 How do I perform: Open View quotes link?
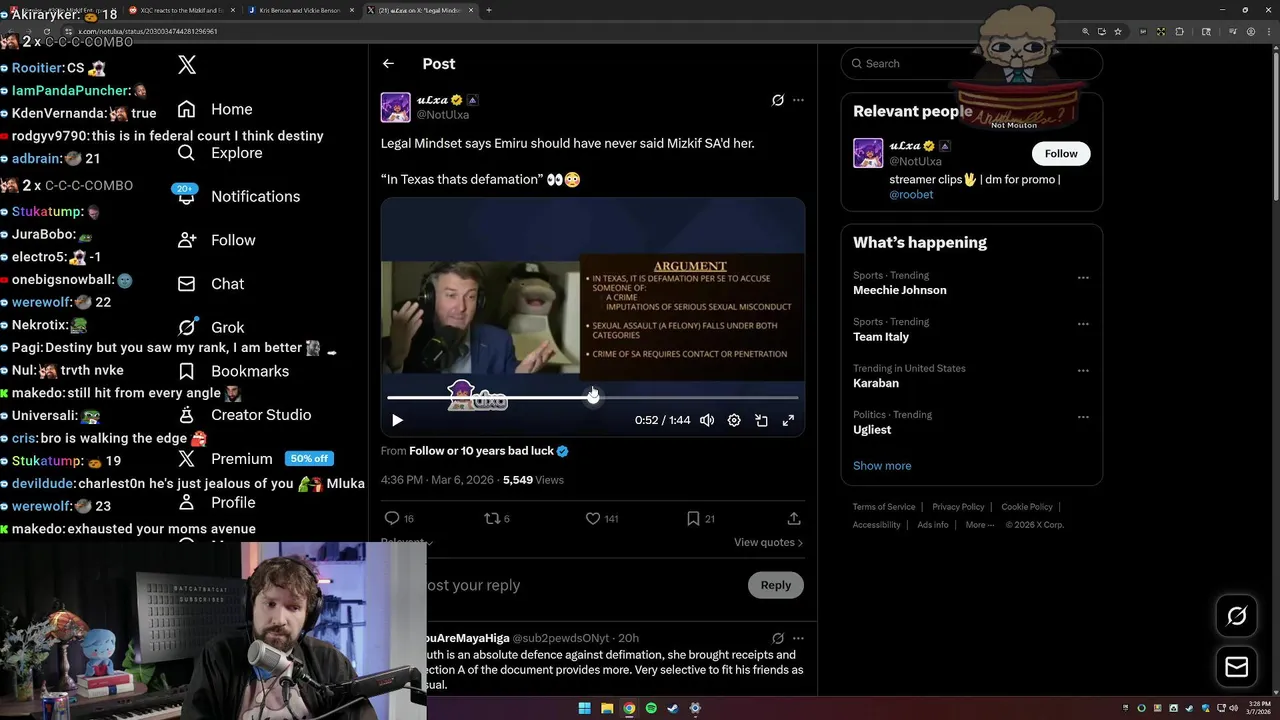[x=768, y=542]
